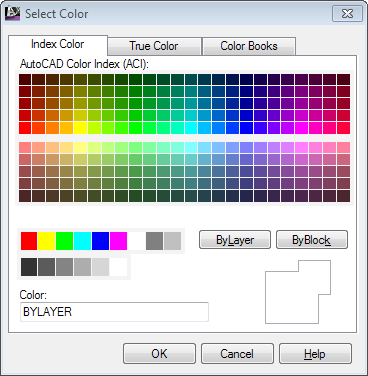
Task: Pick the darkest gray shade swatch
Action: click(x=29, y=267)
